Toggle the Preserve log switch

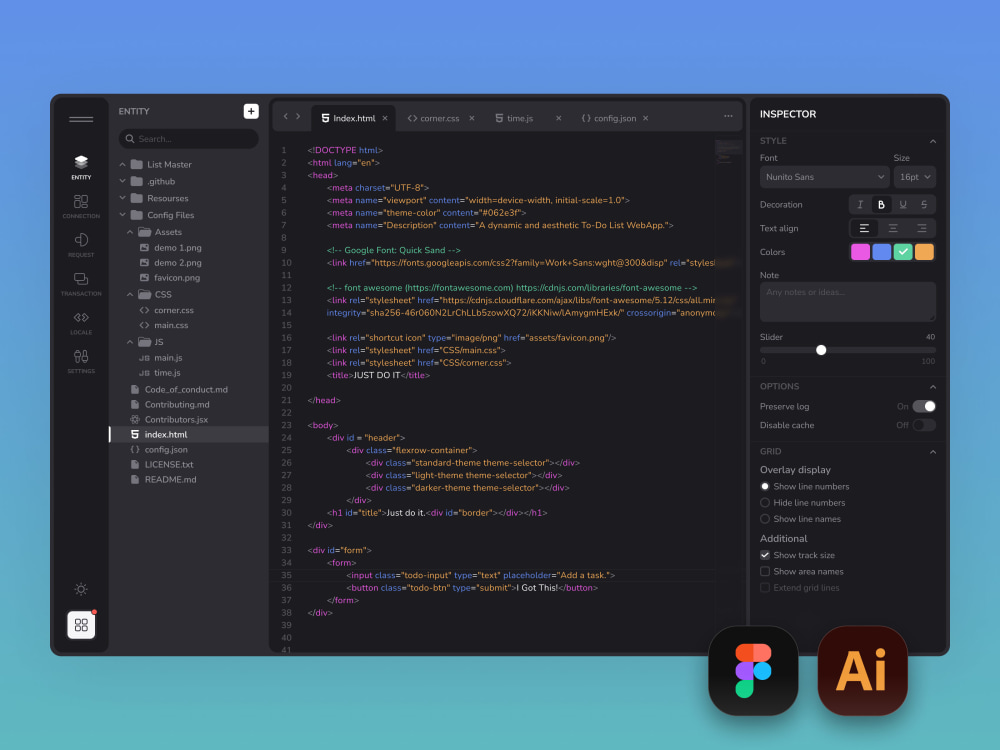click(x=923, y=406)
